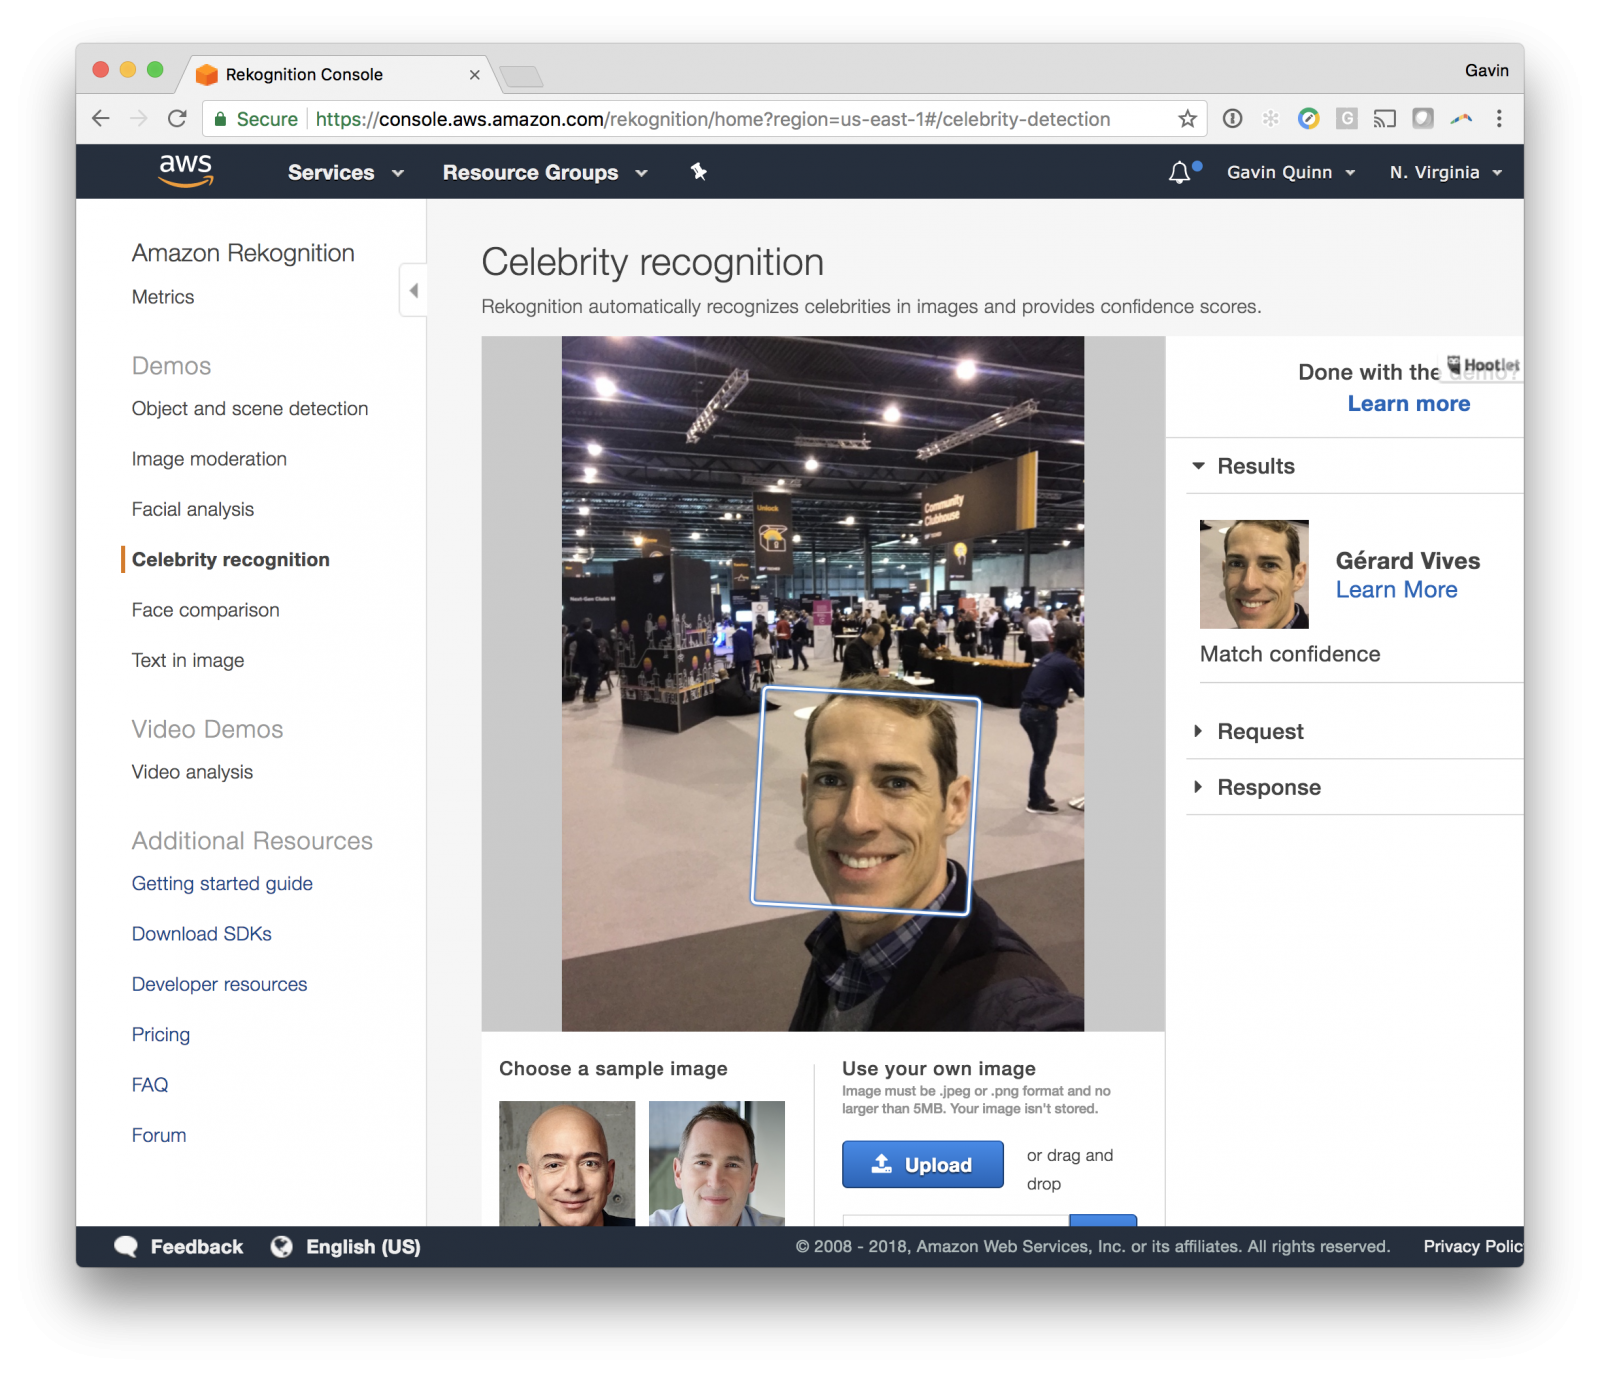Click the AWS logo home icon
Screen dimensions: 1600x1376
pyautogui.click(x=186, y=171)
